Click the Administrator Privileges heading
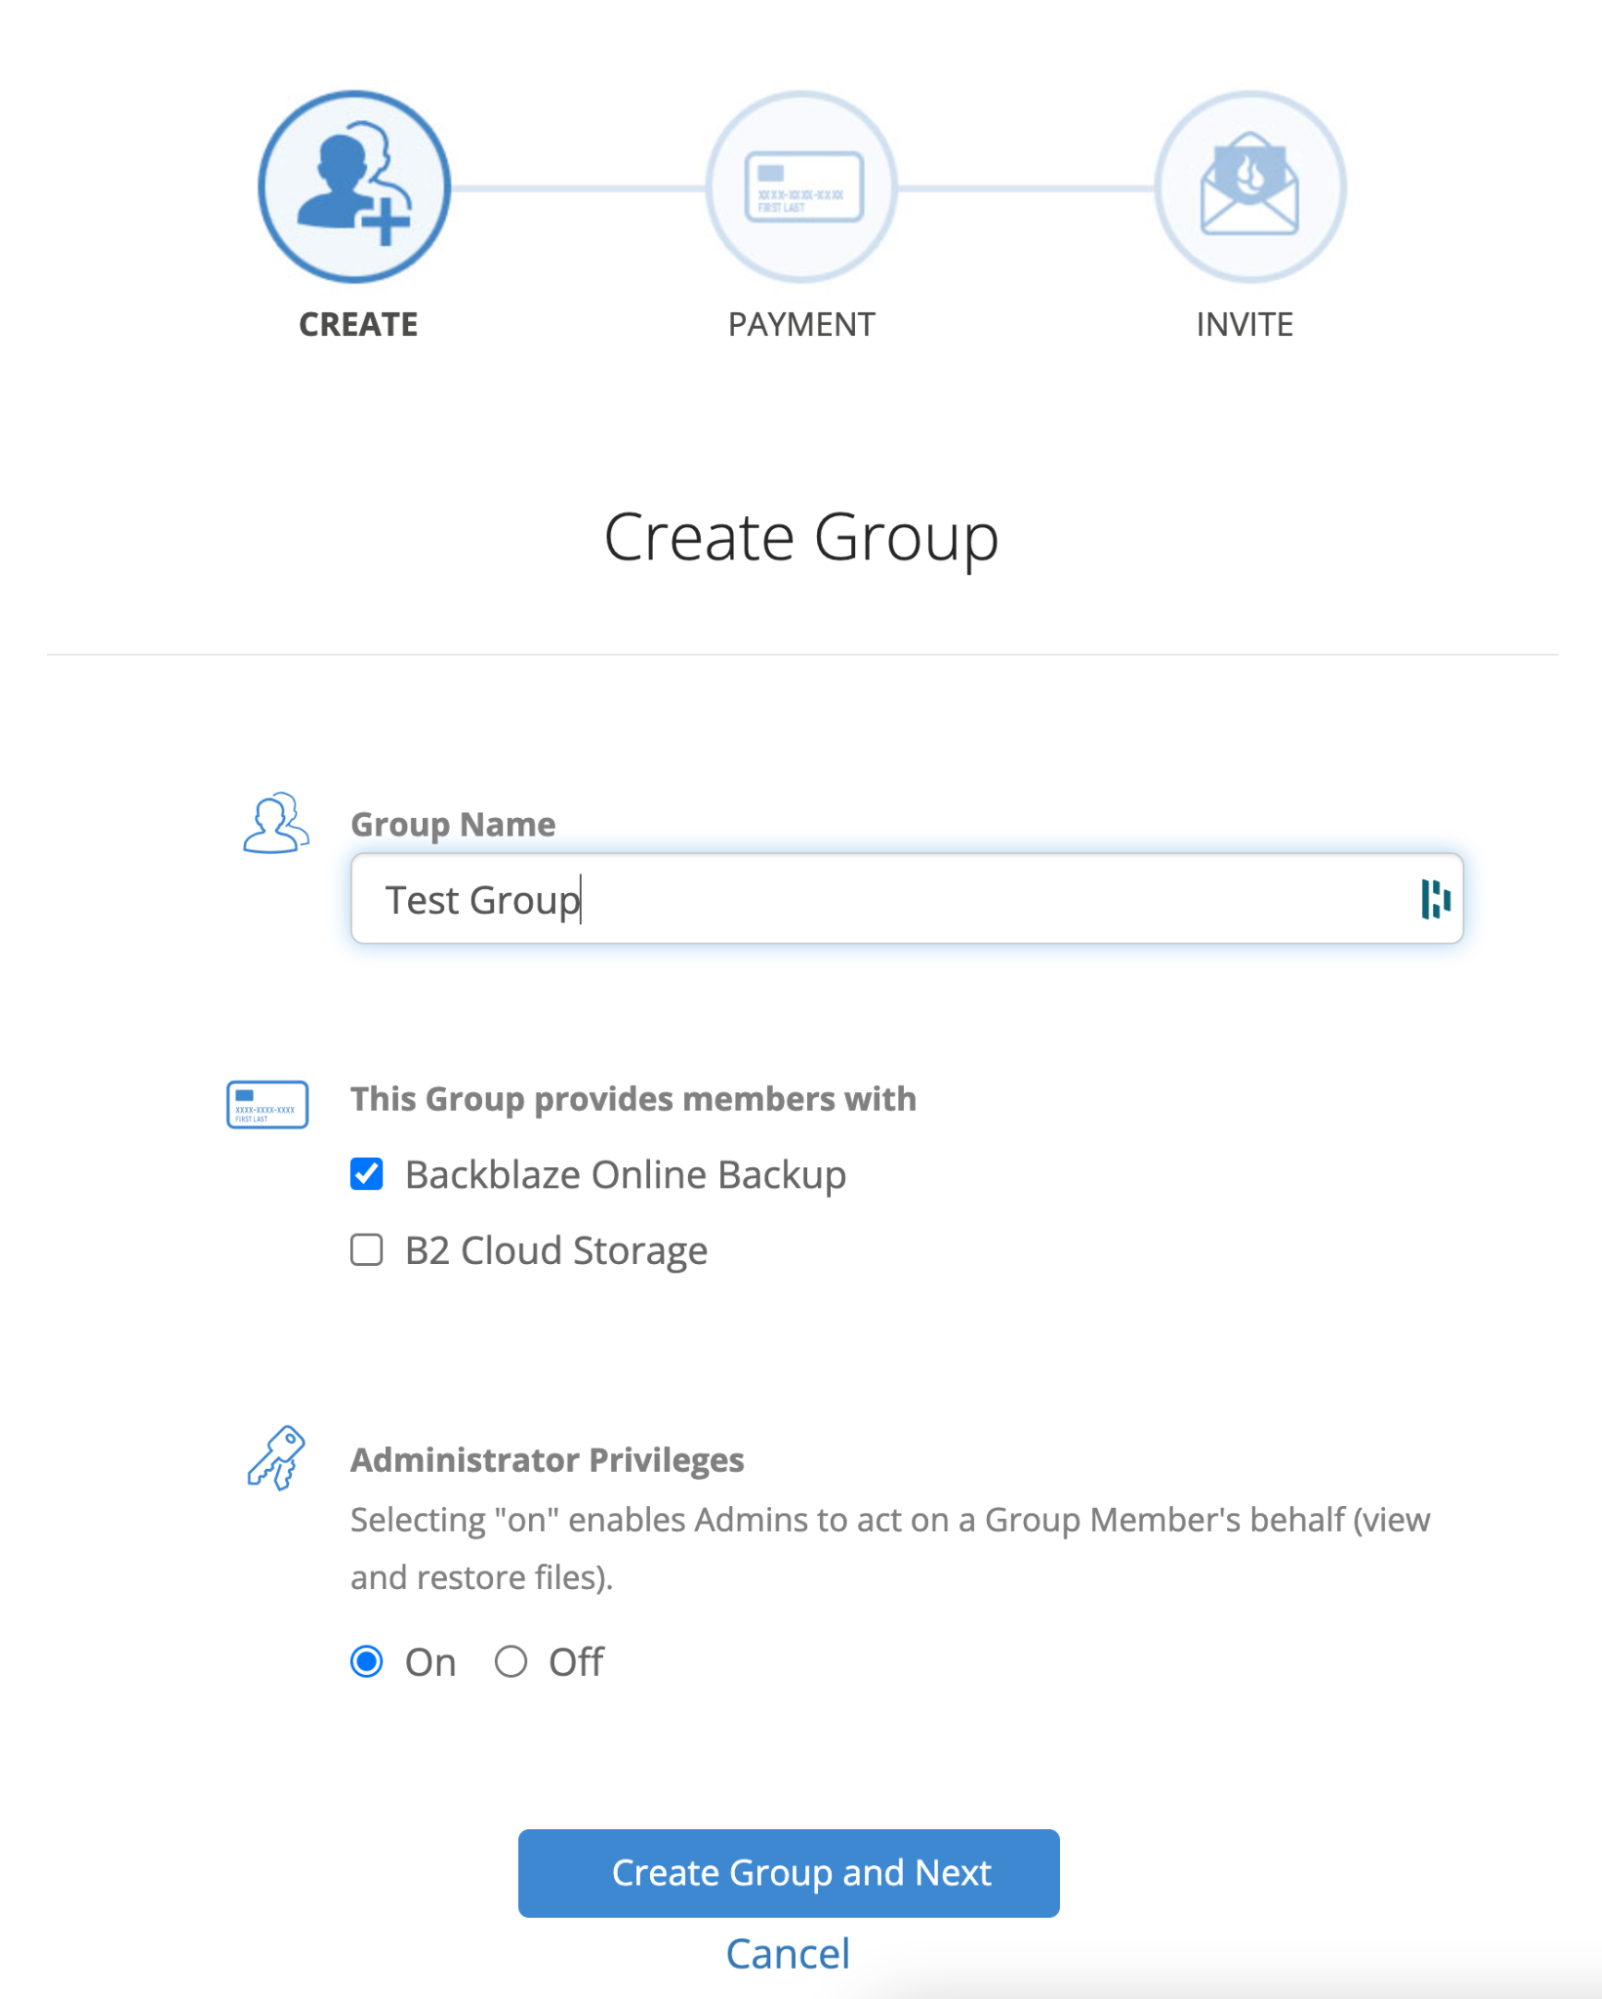This screenshot has height=1999, width=1602. point(547,1460)
